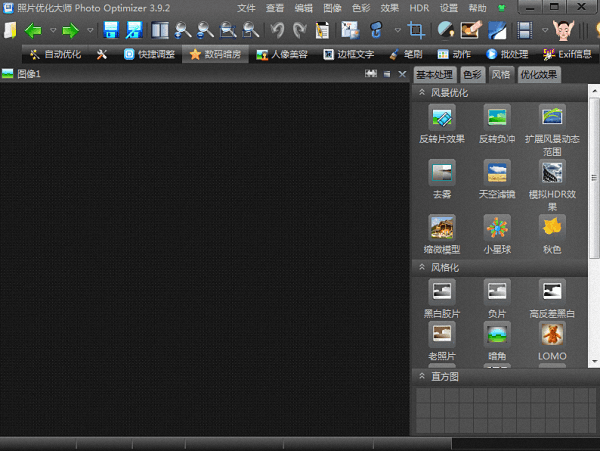The image size is (600, 451).
Task: Open the HDR menu
Action: point(419,8)
